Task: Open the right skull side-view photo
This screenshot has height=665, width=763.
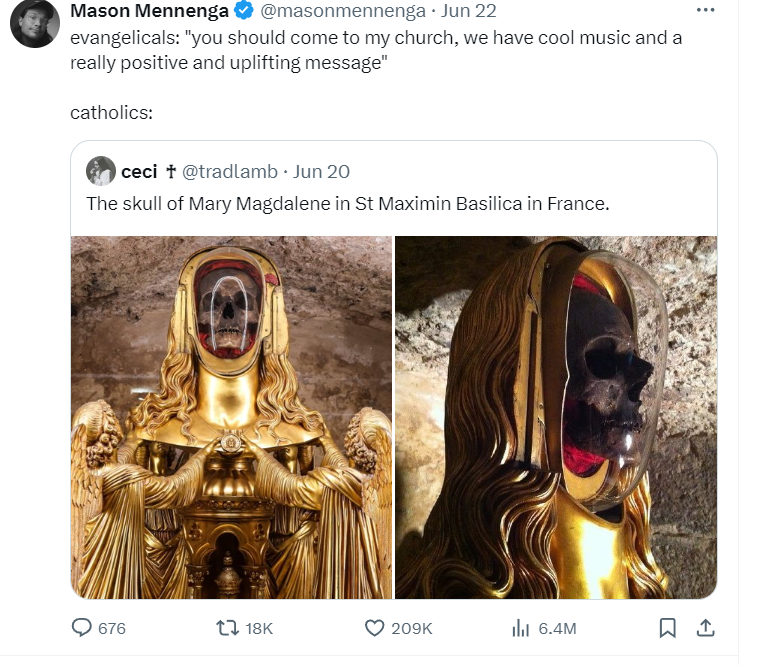Action: [x=556, y=417]
